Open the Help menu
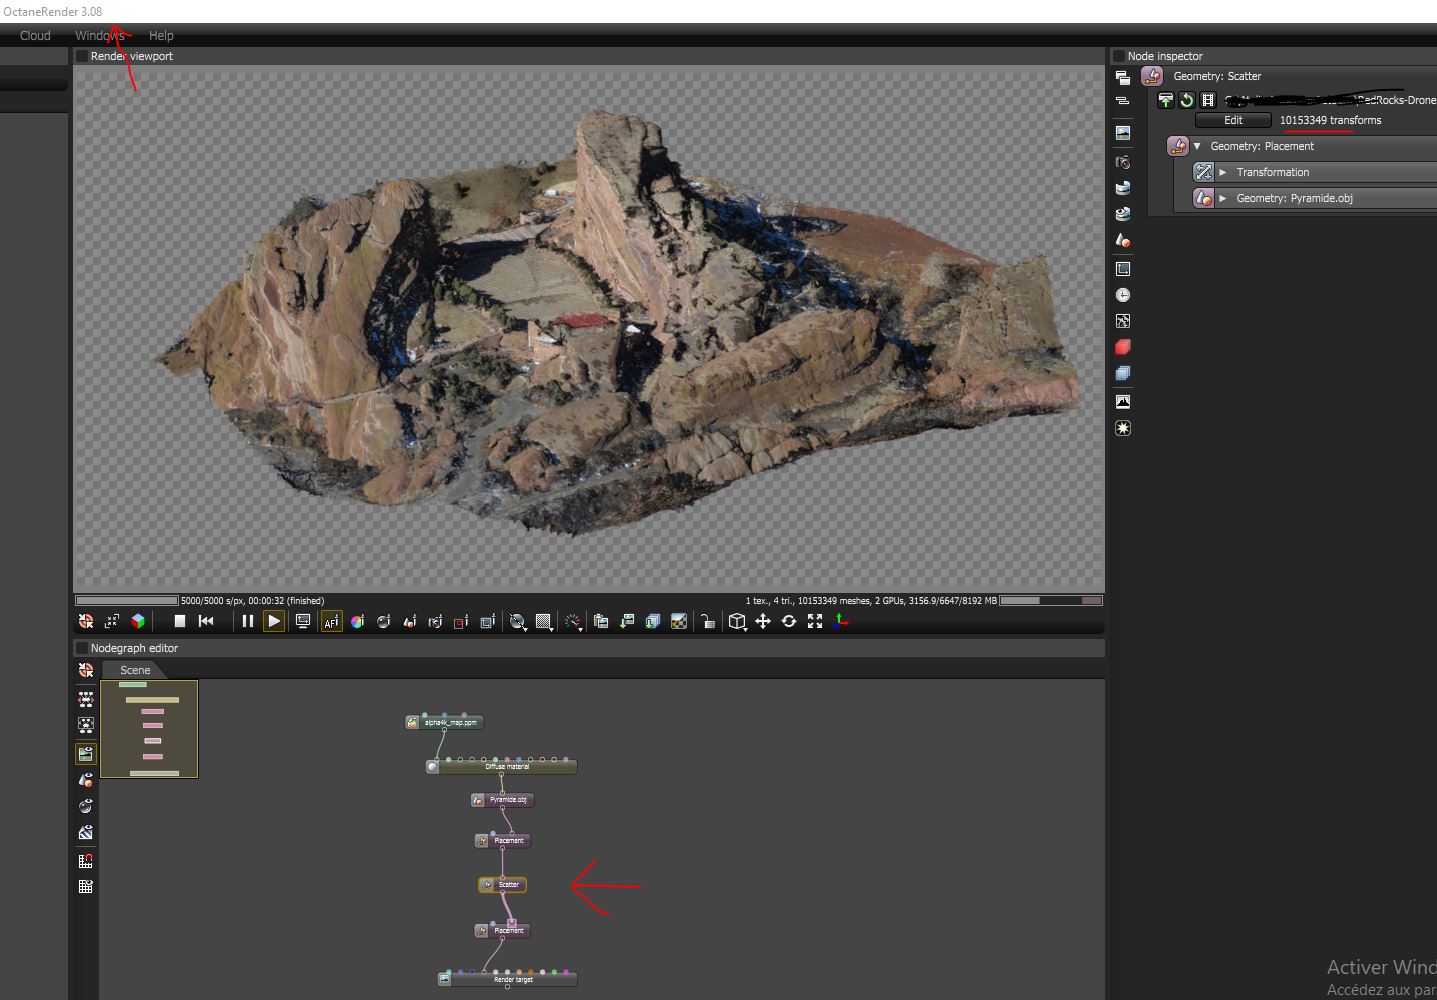Image resolution: width=1437 pixels, height=1000 pixels. (161, 35)
